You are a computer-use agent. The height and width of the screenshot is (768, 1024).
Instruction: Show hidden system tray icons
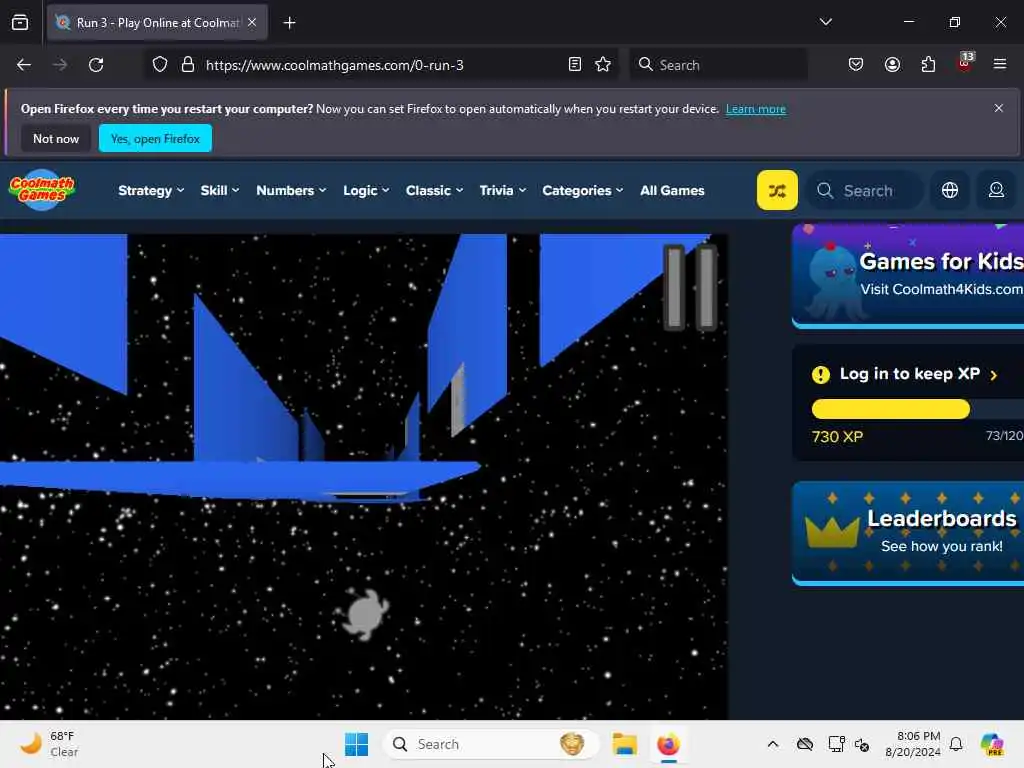[x=773, y=744]
